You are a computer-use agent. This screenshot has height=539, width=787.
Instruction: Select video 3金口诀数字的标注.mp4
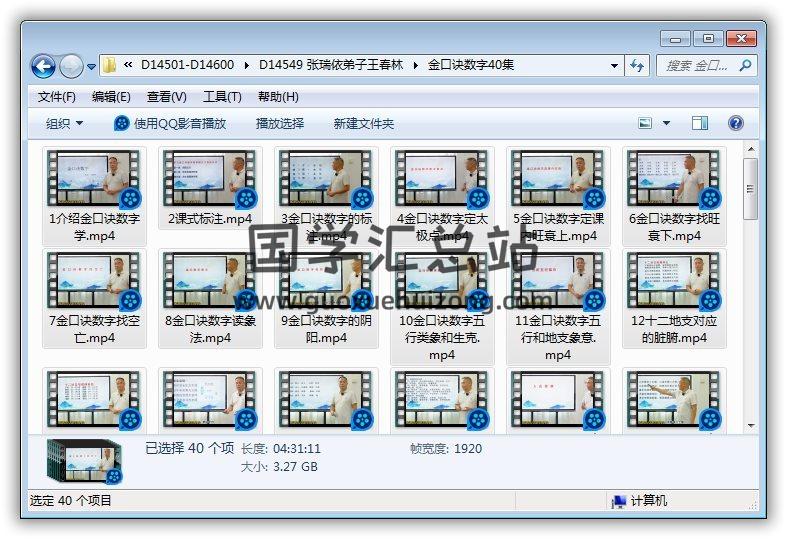tap(326, 196)
